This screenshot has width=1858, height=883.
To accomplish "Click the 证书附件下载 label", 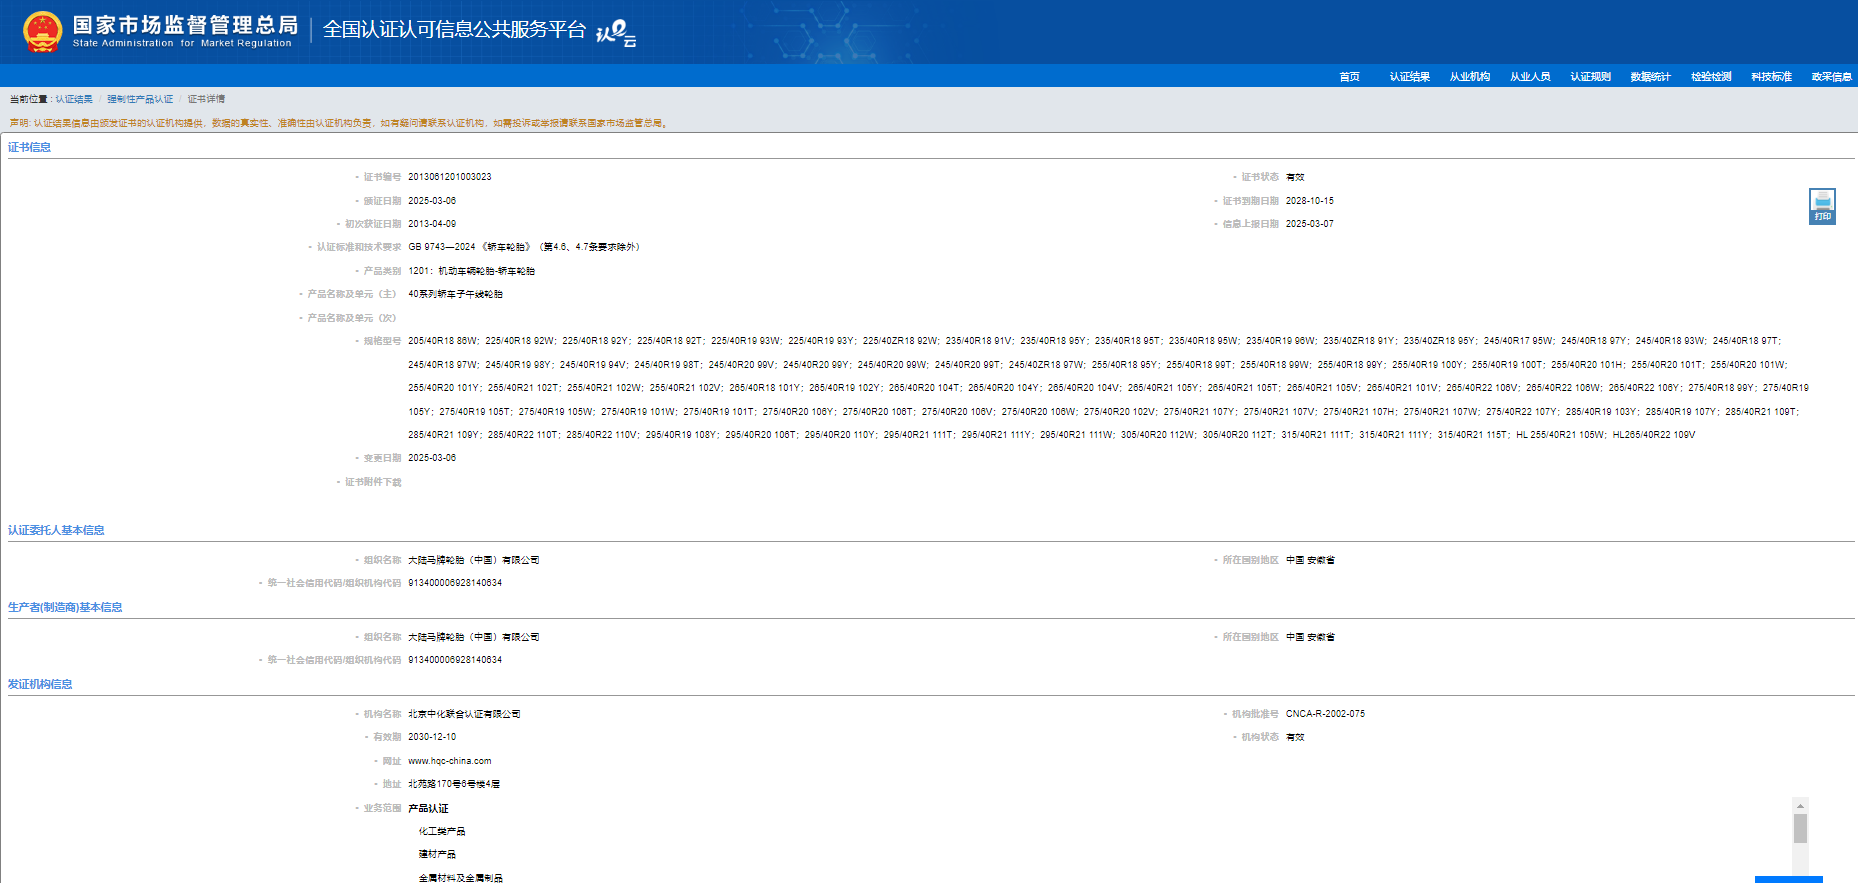I will tap(373, 482).
